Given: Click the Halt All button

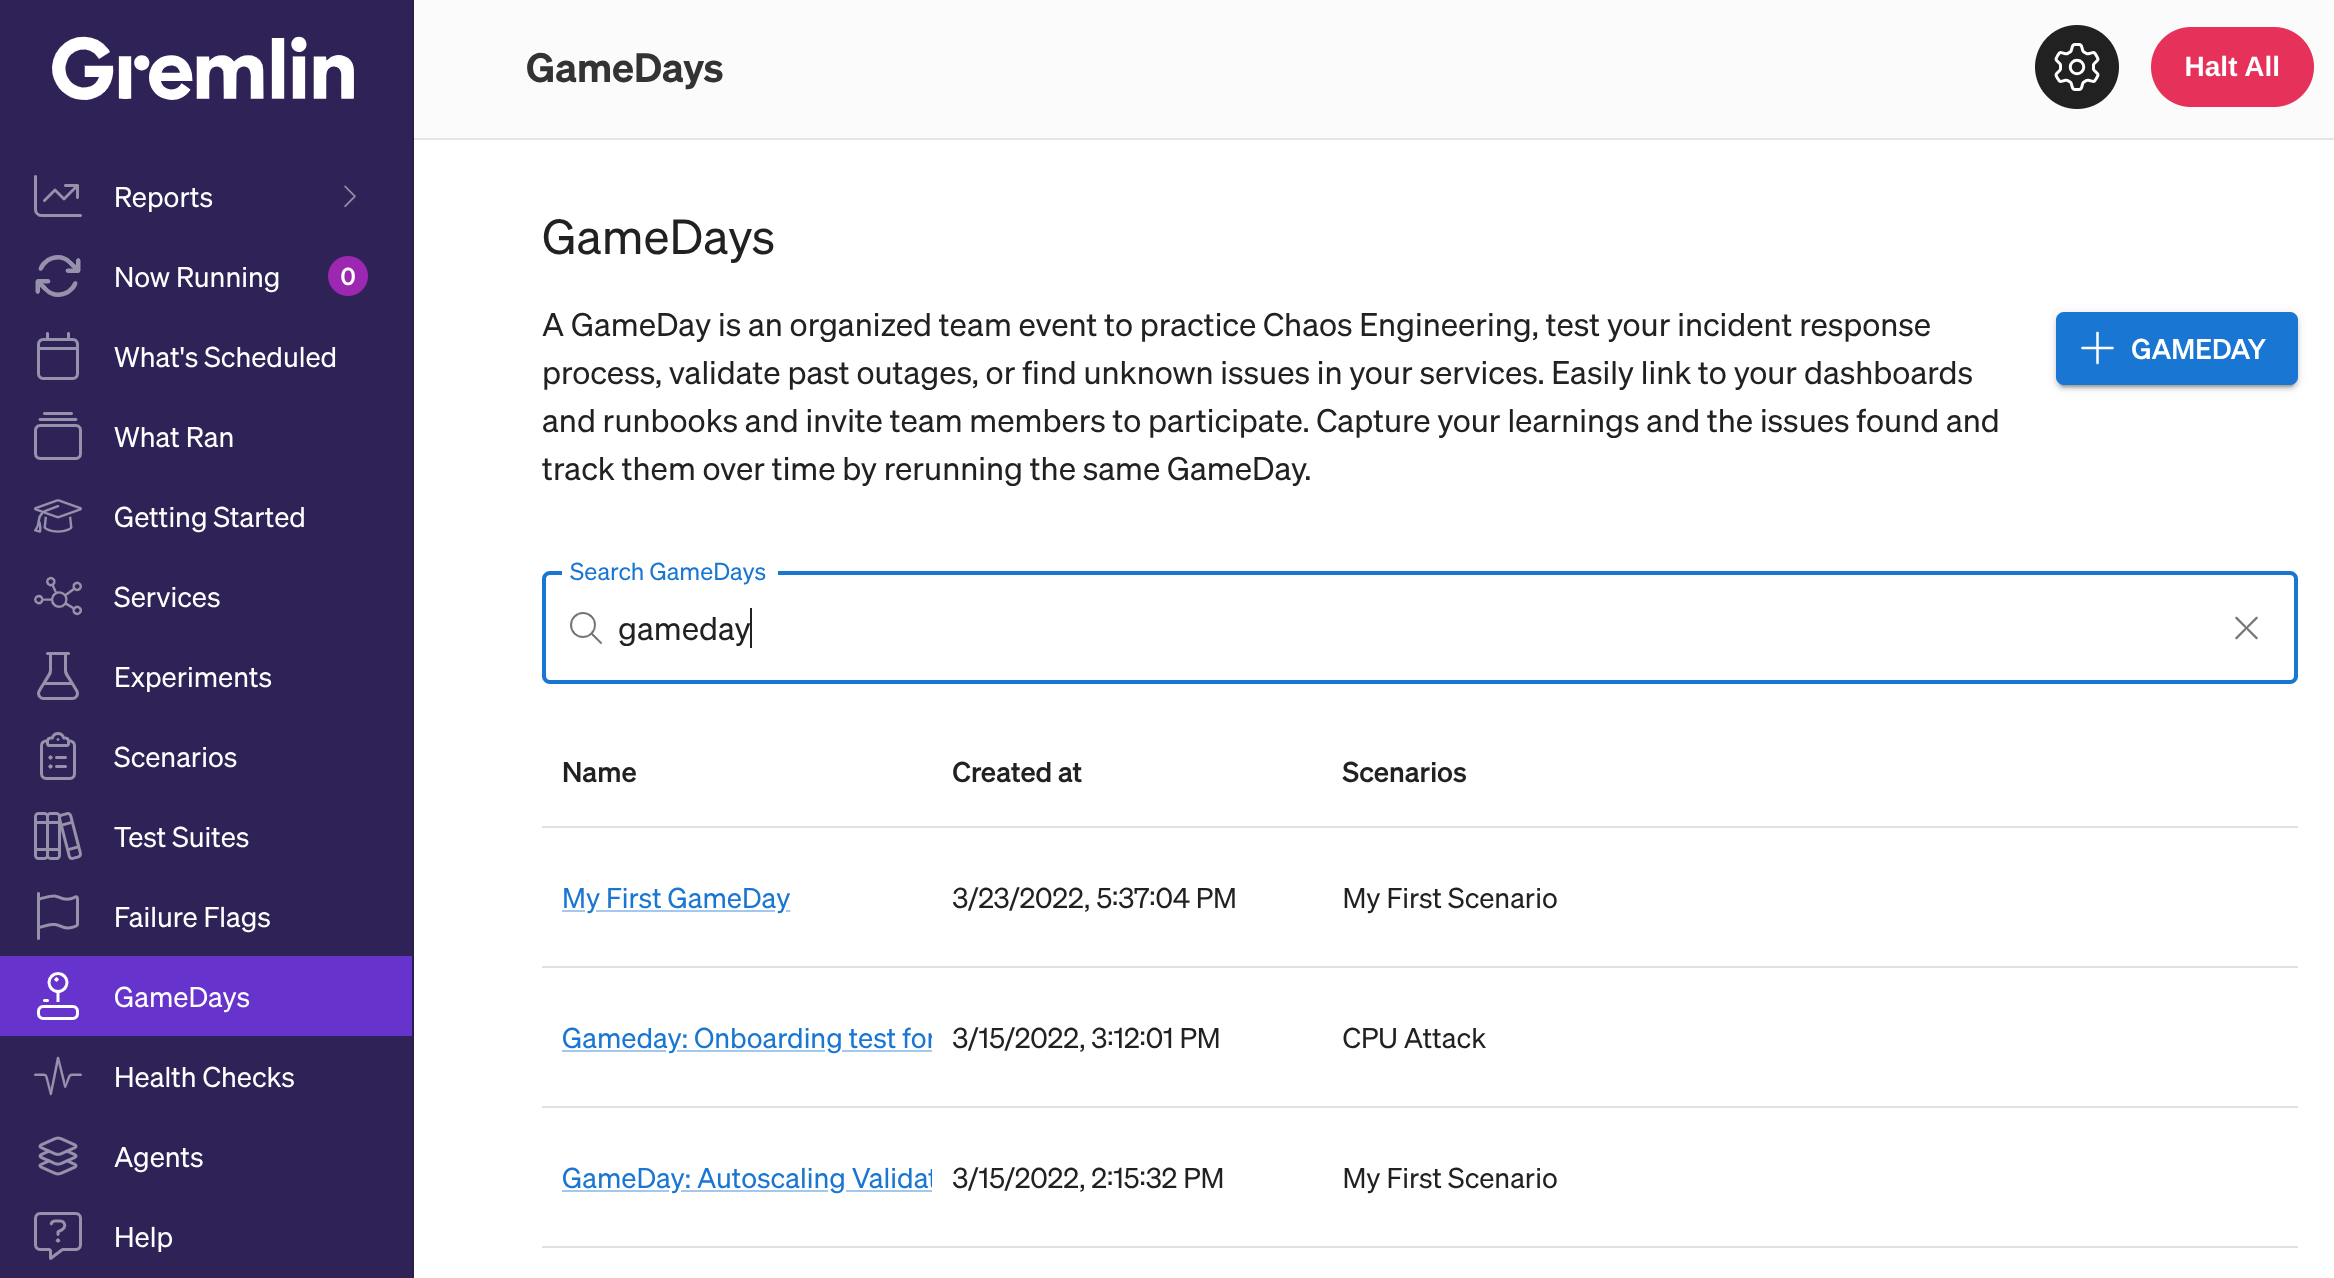Looking at the screenshot, I should click(x=2231, y=67).
